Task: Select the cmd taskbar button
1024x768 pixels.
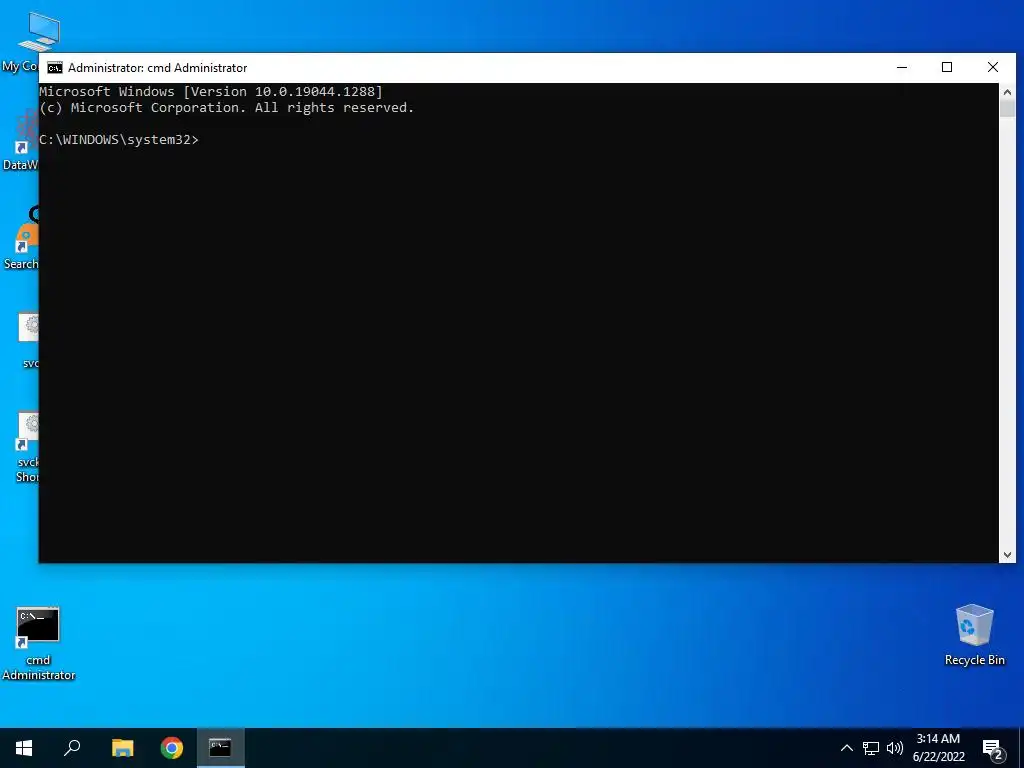Action: pyautogui.click(x=221, y=748)
